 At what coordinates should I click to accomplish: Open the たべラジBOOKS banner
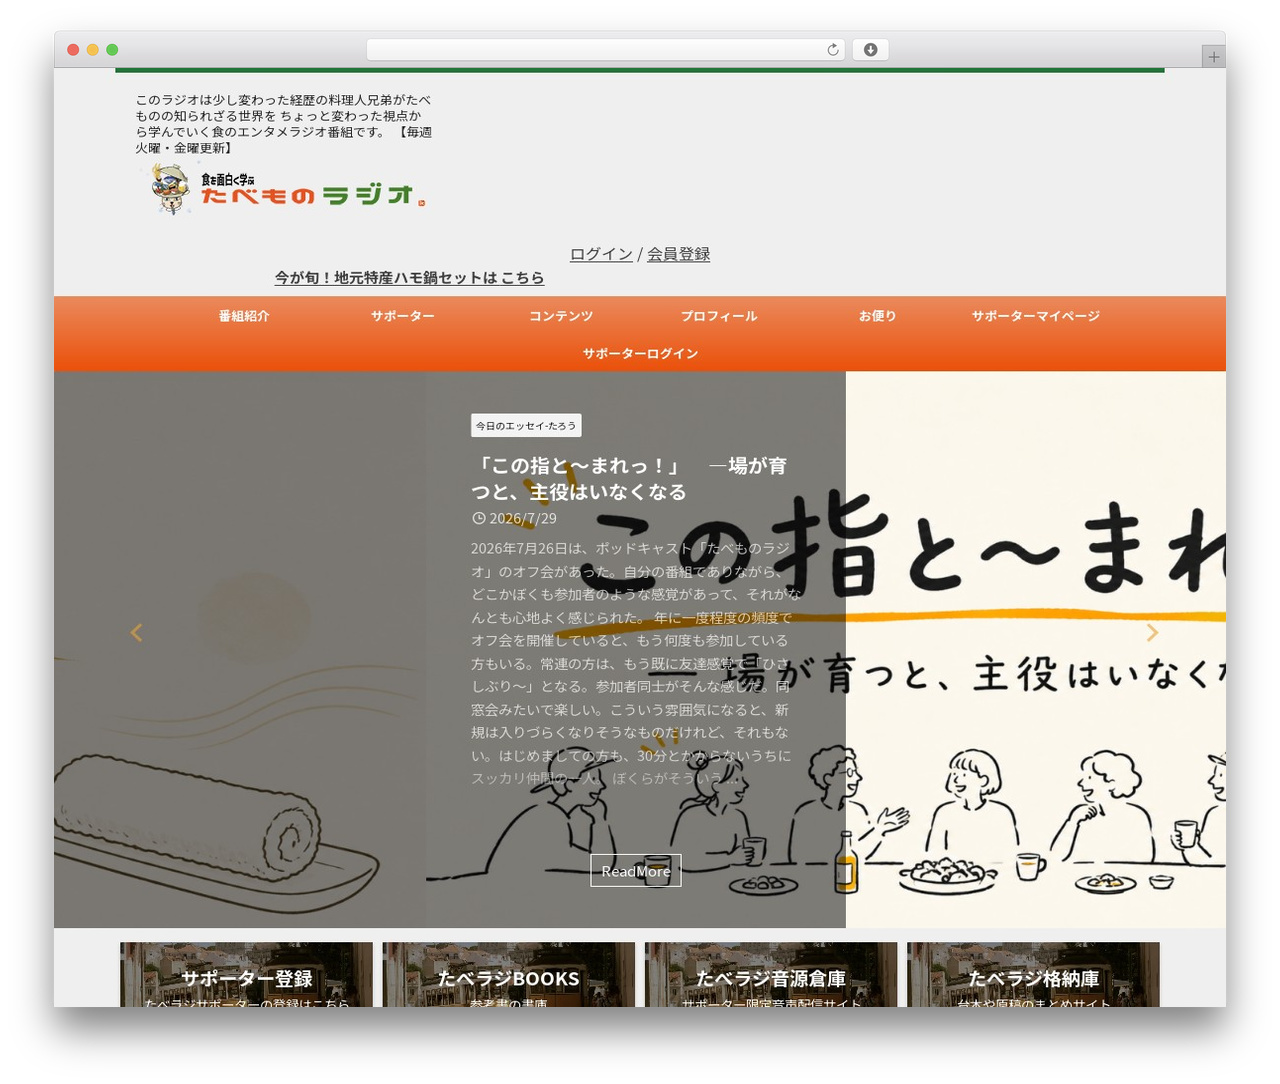pos(508,975)
